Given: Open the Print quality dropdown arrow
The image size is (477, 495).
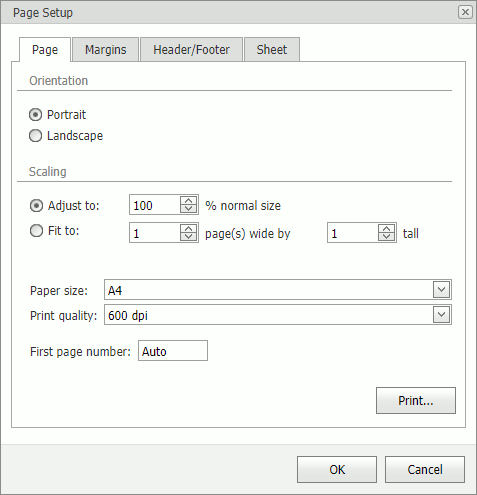Looking at the screenshot, I should click(x=441, y=314).
